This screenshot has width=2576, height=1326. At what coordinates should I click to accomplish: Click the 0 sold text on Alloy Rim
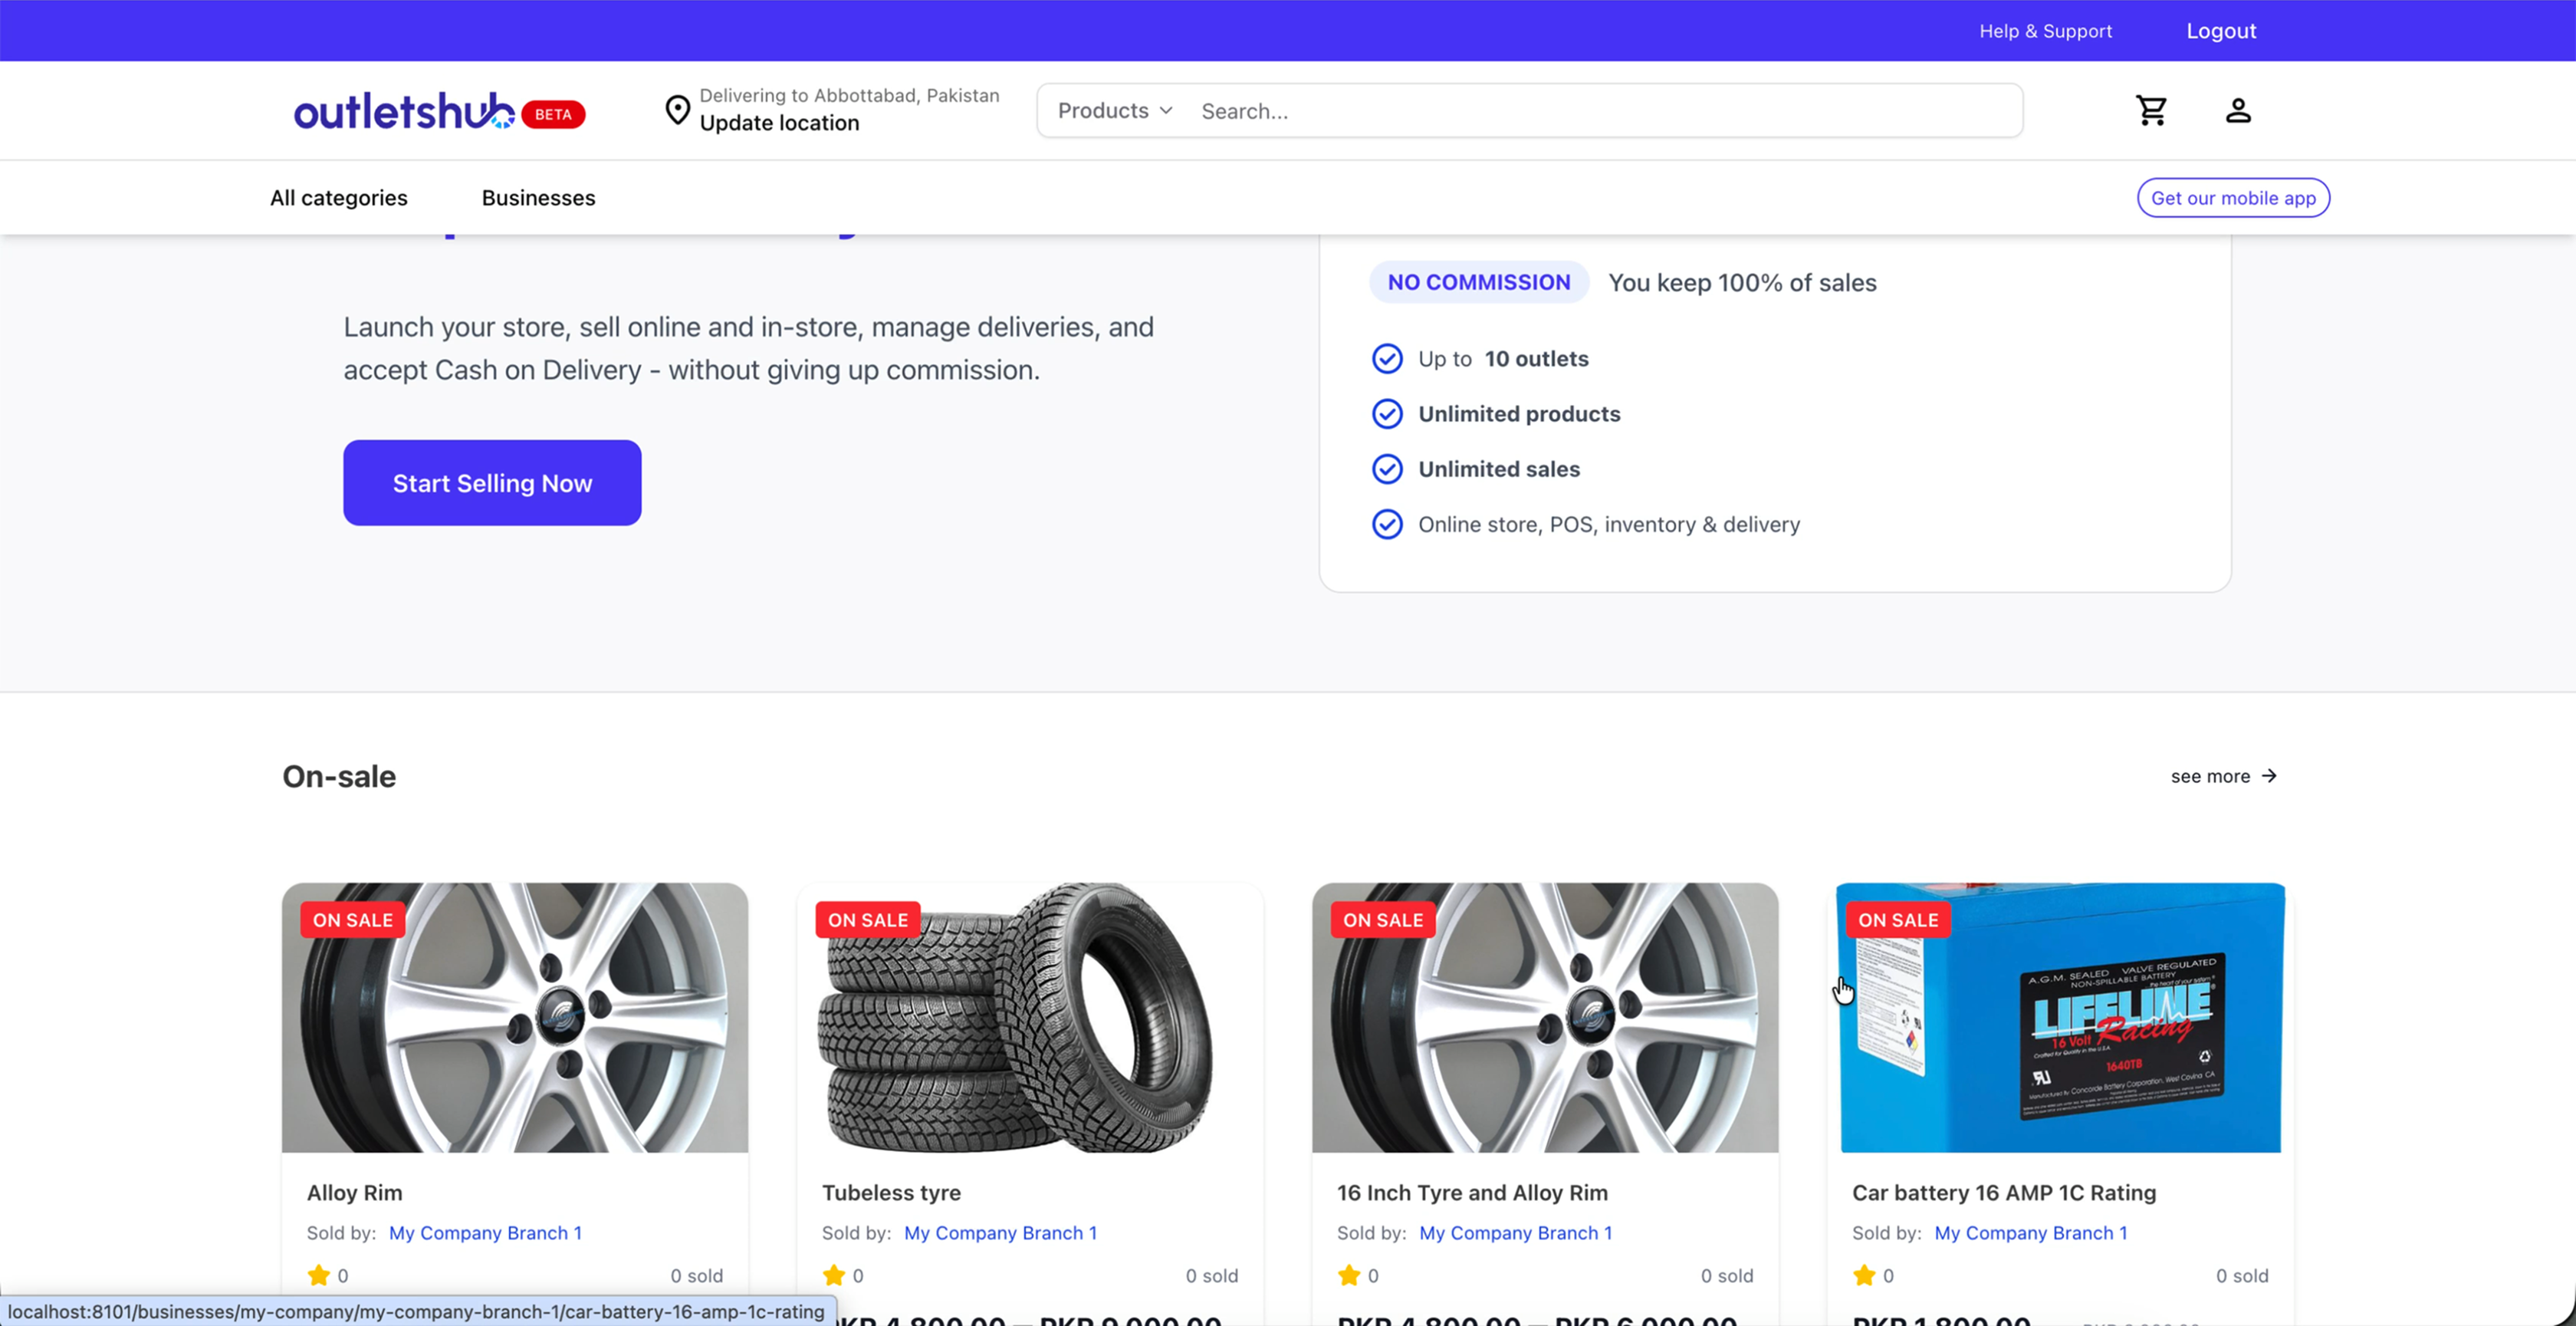(696, 1276)
